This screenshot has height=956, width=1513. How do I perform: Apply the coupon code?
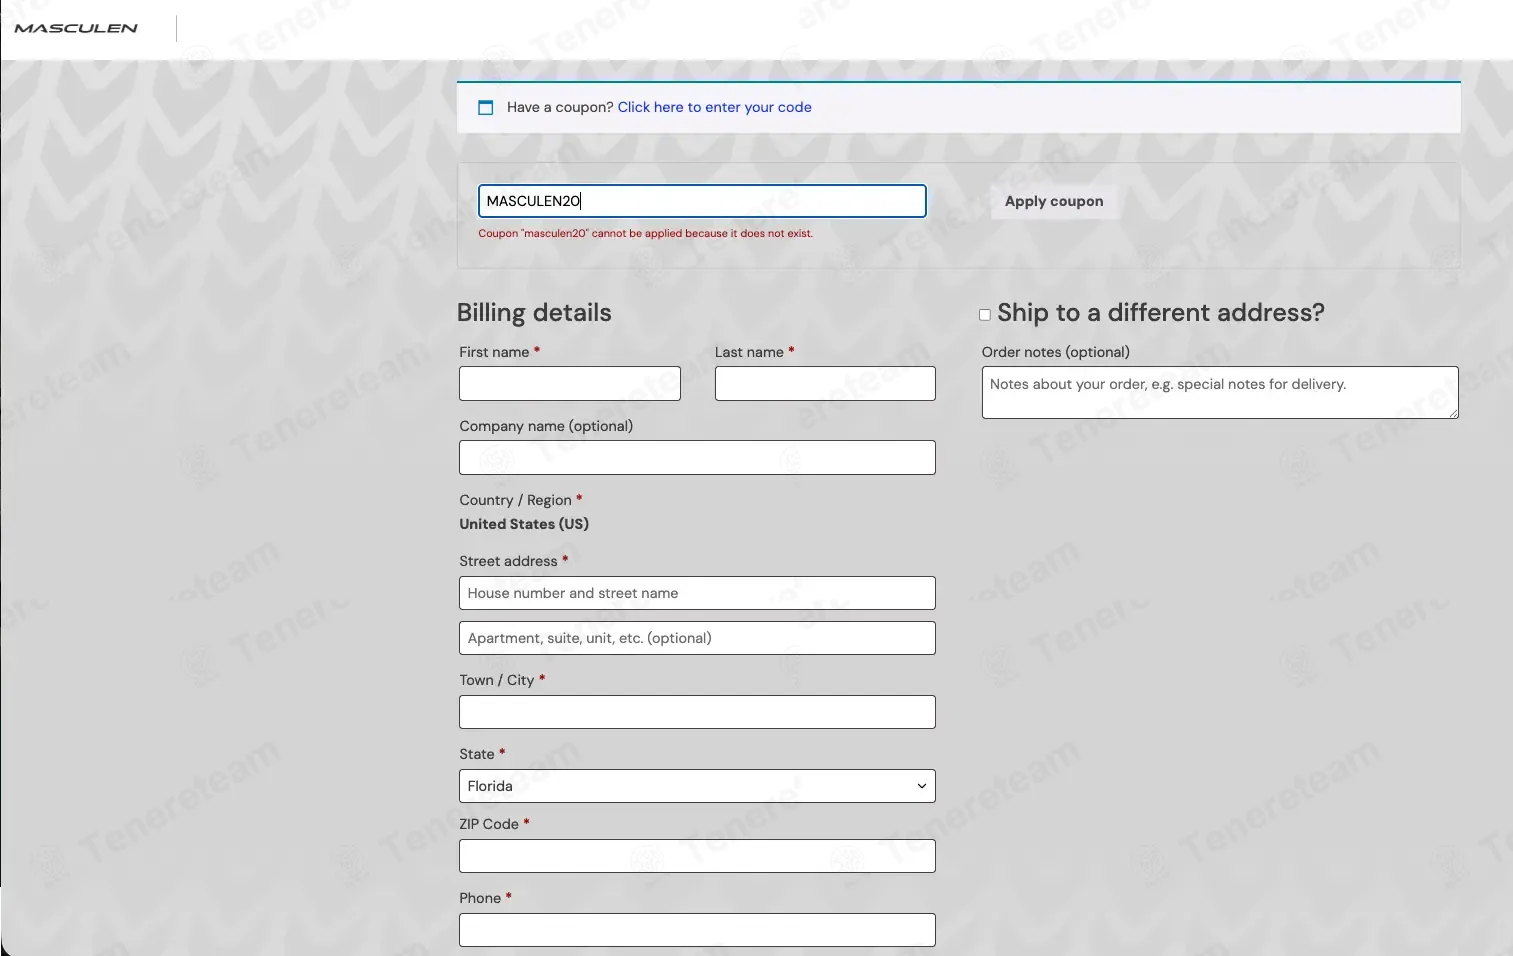(1054, 201)
